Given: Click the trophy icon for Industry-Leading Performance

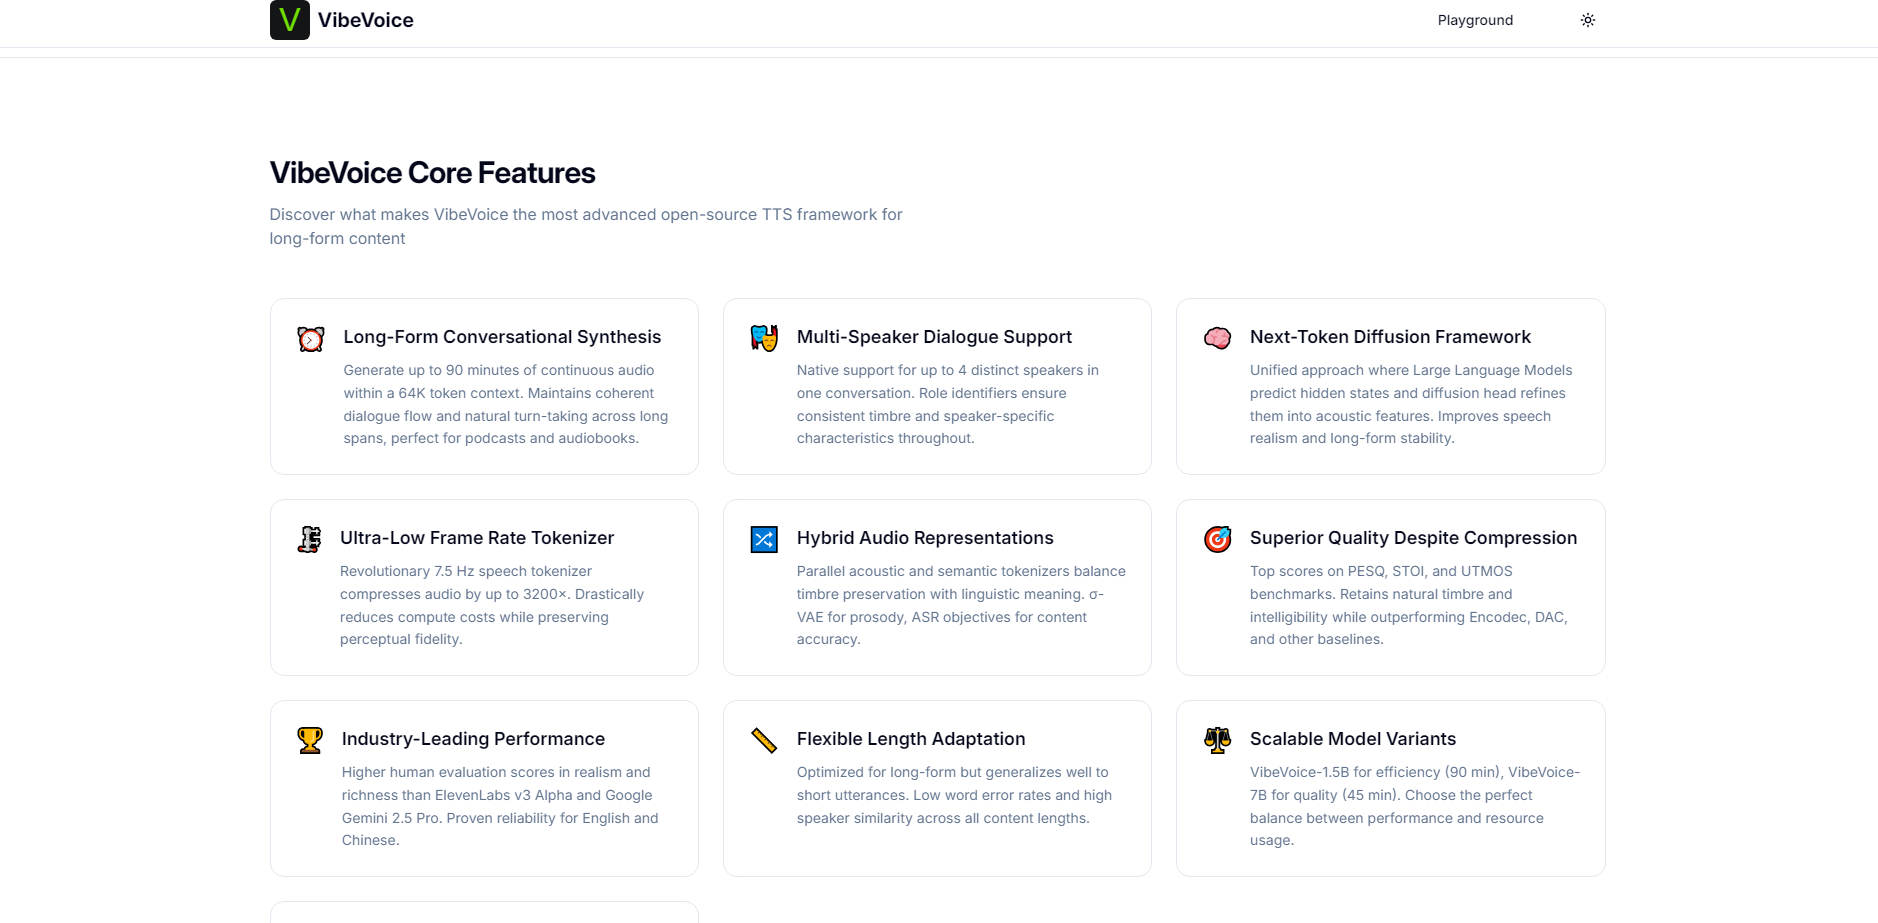Looking at the screenshot, I should [x=310, y=740].
